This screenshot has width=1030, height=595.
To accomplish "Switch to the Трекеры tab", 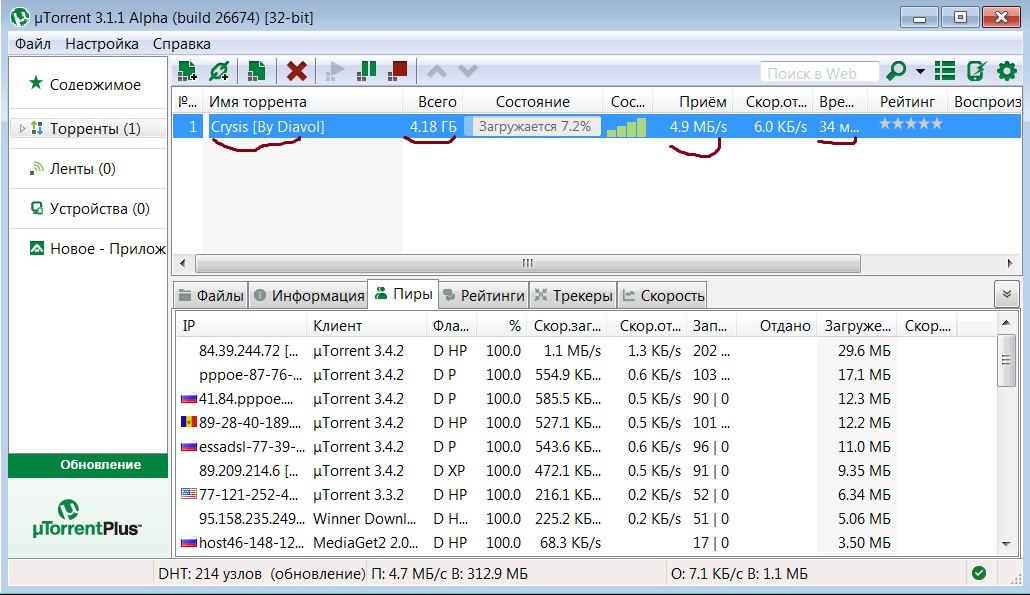I will (x=573, y=295).
